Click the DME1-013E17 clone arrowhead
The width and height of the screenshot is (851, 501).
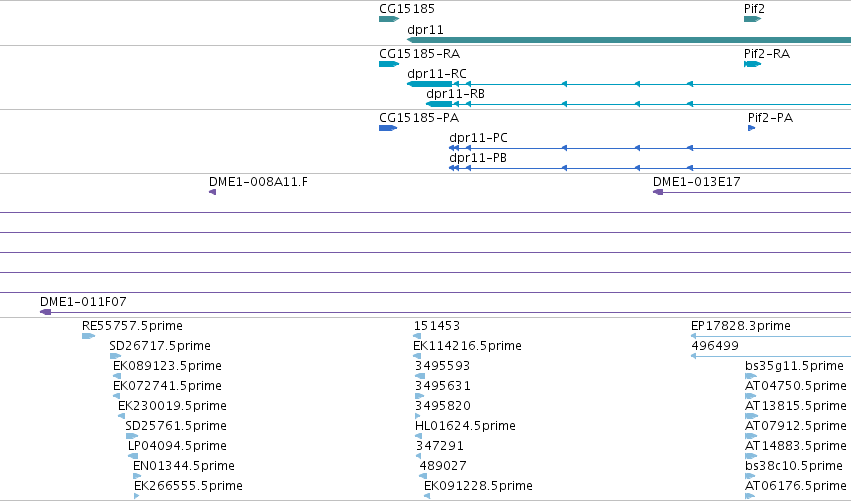[x=658, y=192]
